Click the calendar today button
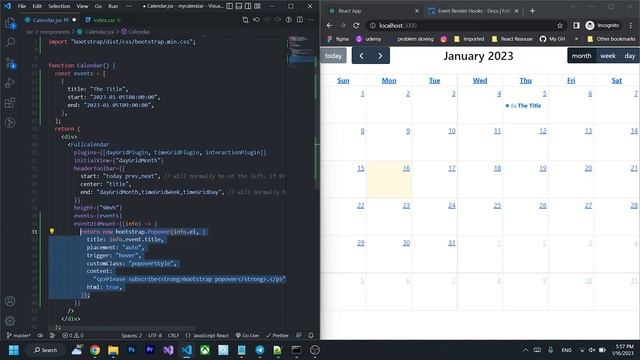The width and height of the screenshot is (640, 360). pos(333,56)
